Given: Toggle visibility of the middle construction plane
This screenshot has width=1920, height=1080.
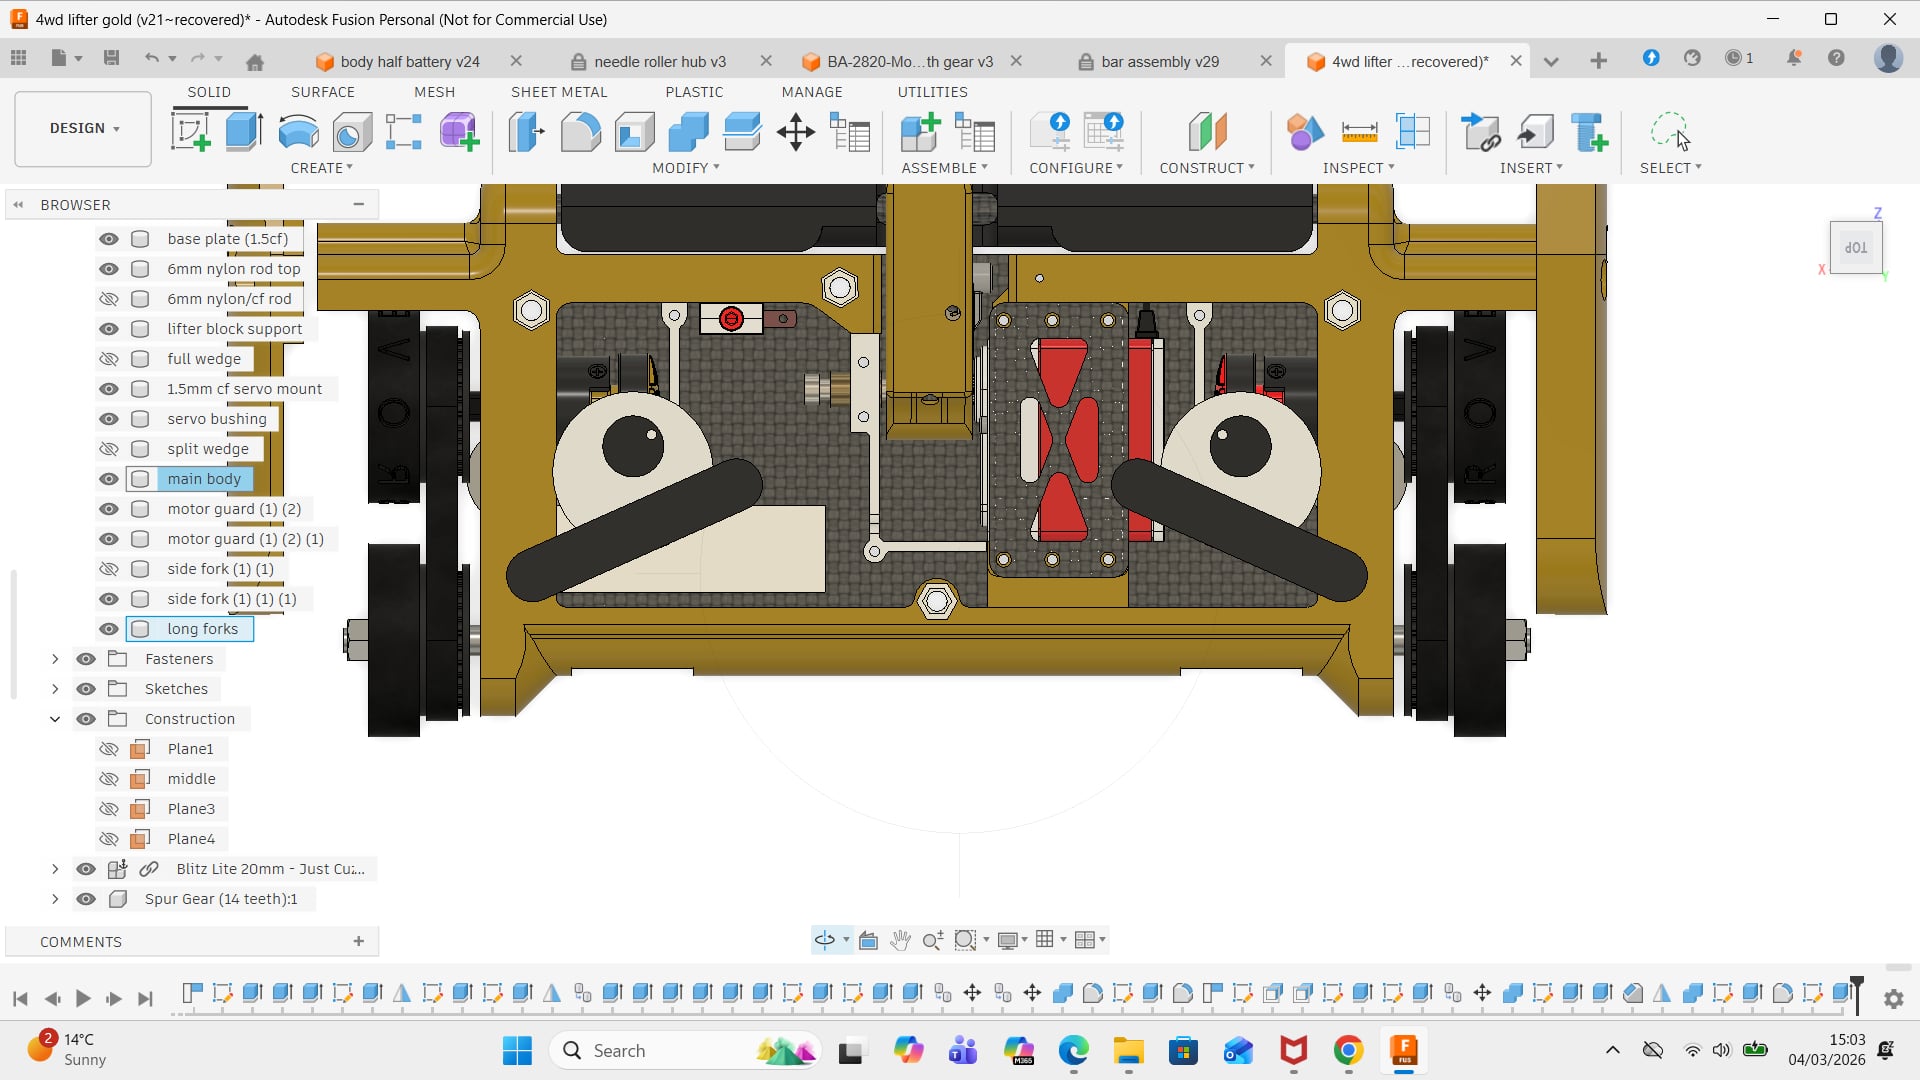Looking at the screenshot, I should click(x=109, y=779).
